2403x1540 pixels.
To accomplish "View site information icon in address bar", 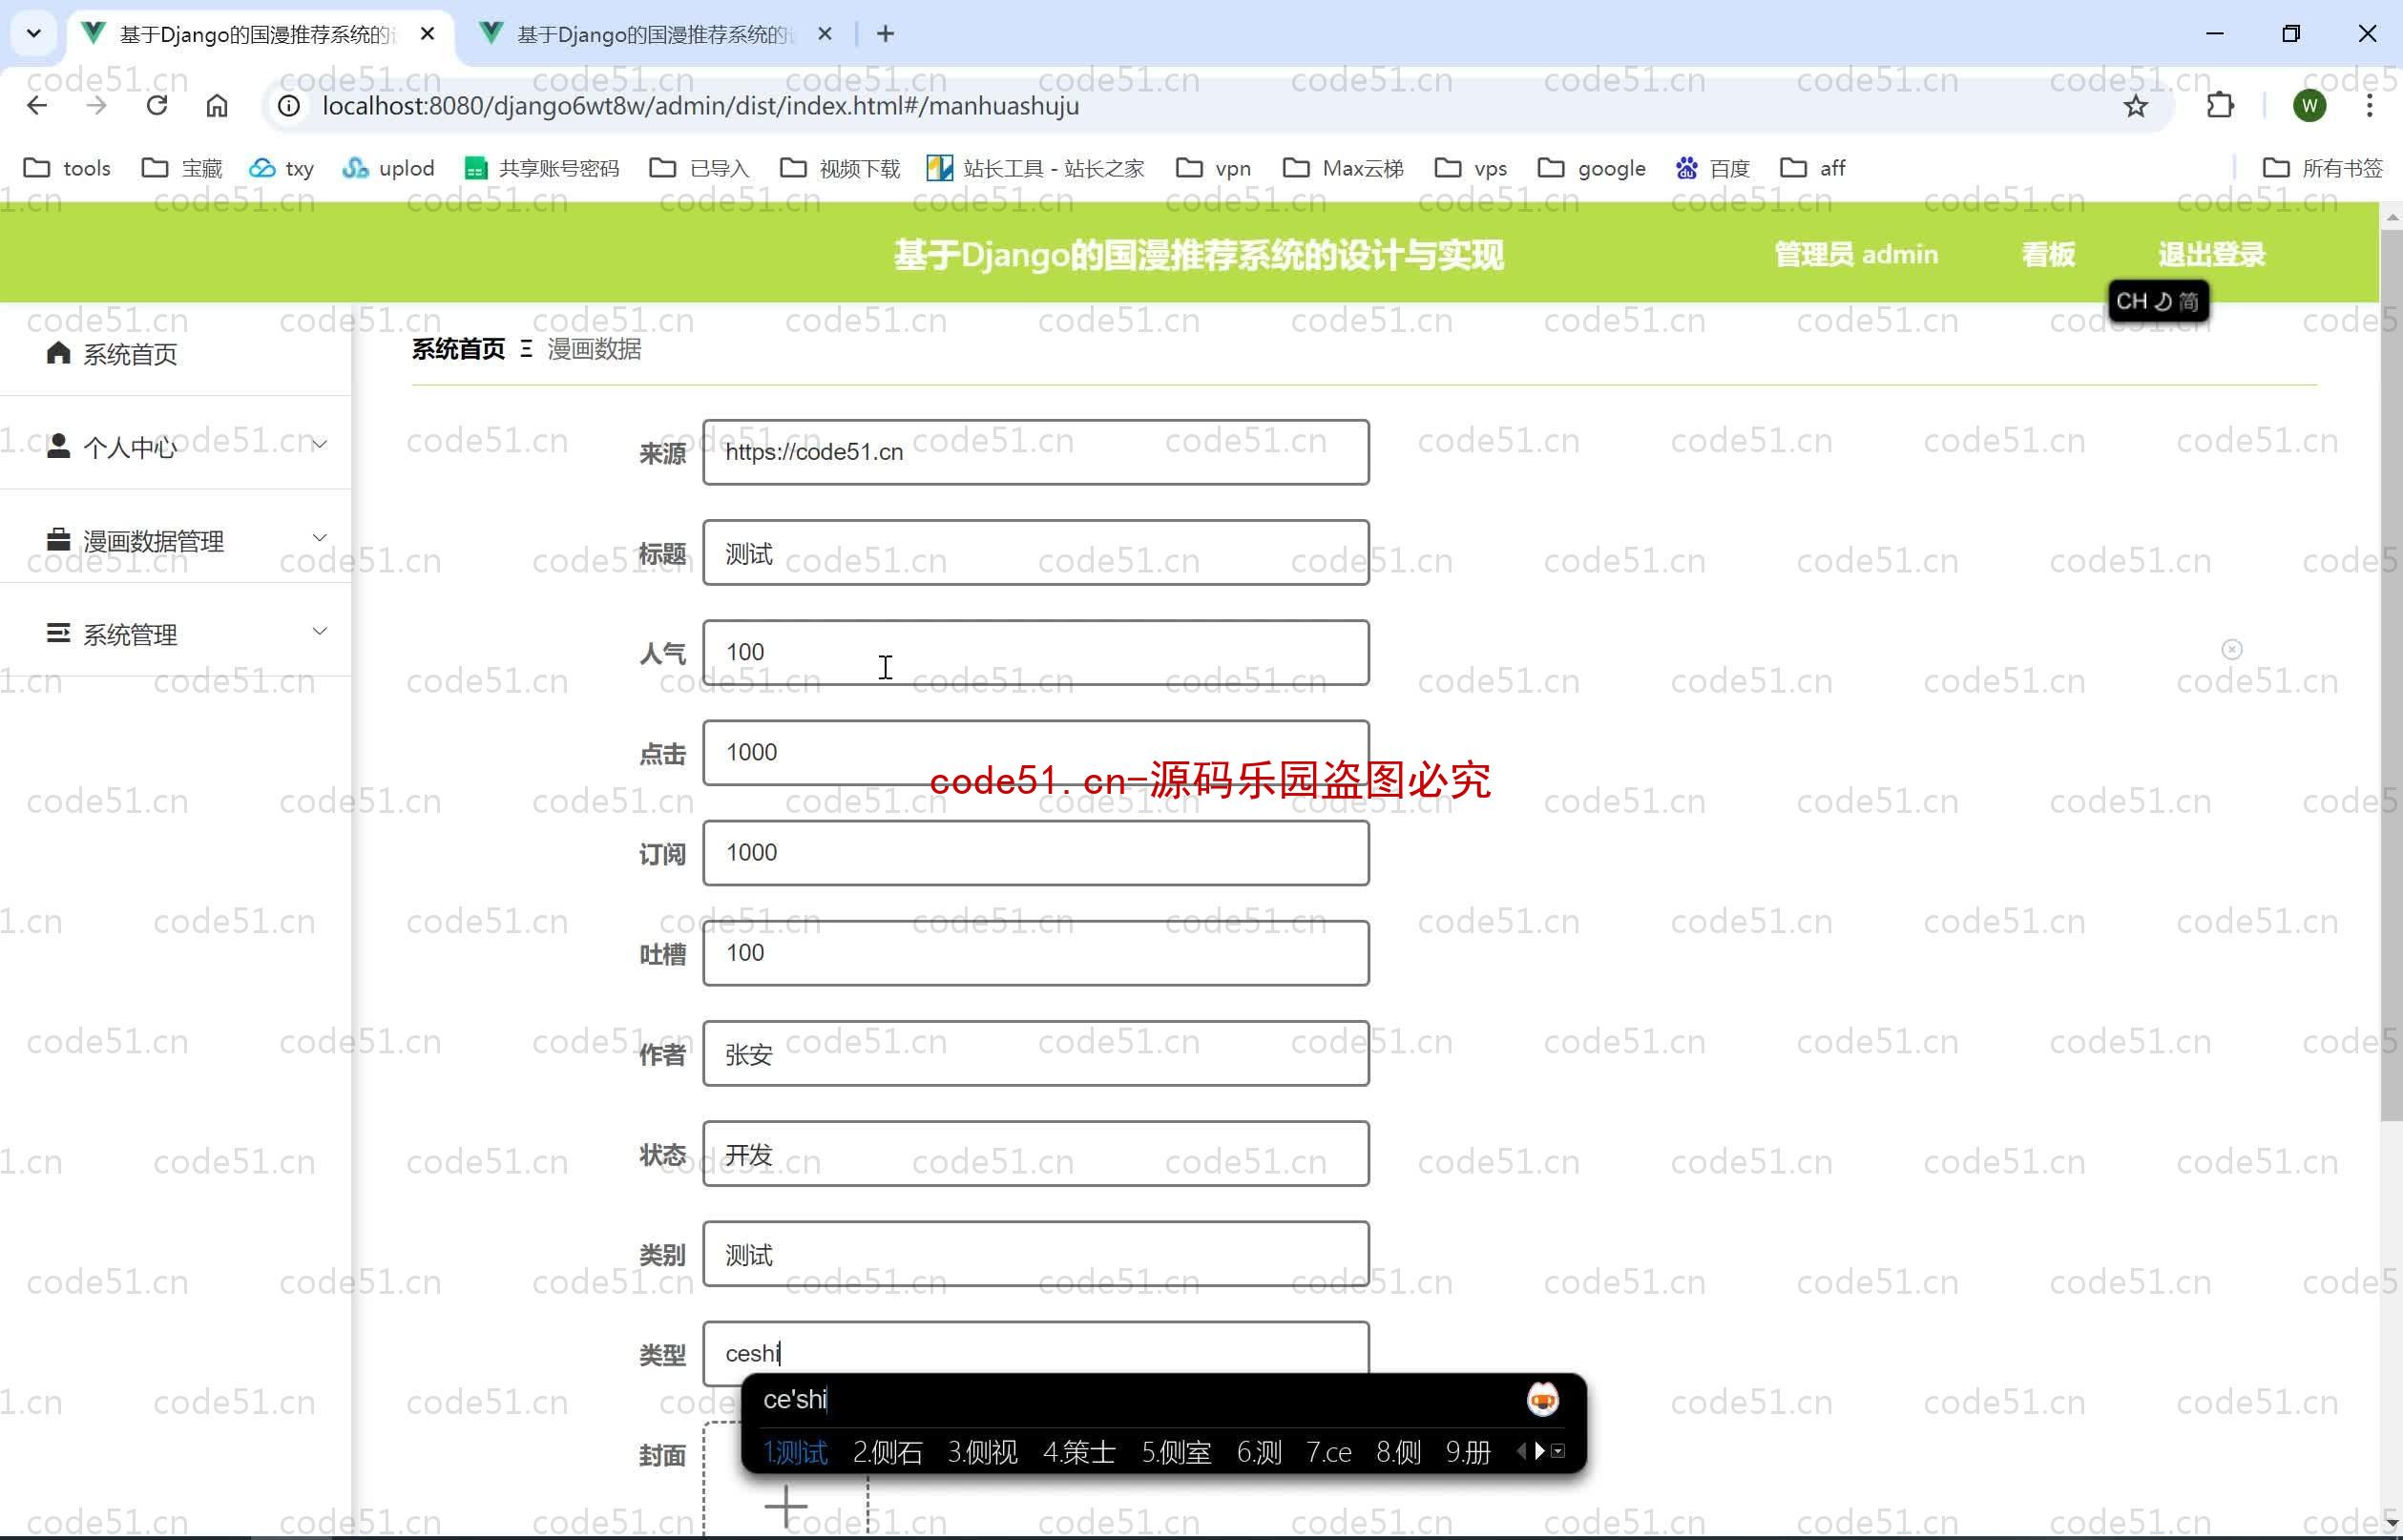I will click(x=289, y=106).
